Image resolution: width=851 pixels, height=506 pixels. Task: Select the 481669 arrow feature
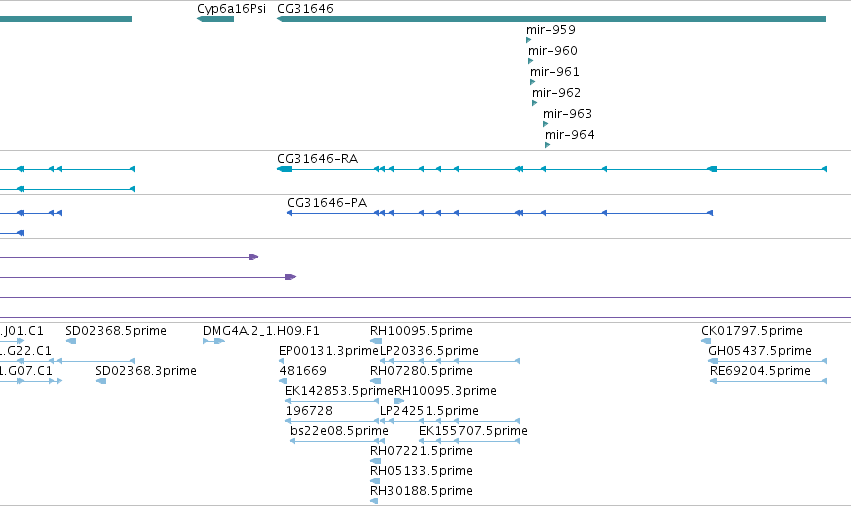tap(283, 381)
